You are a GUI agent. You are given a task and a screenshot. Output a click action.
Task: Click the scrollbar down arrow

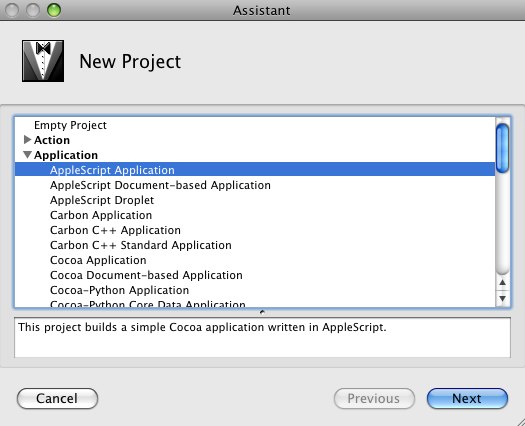[502, 298]
